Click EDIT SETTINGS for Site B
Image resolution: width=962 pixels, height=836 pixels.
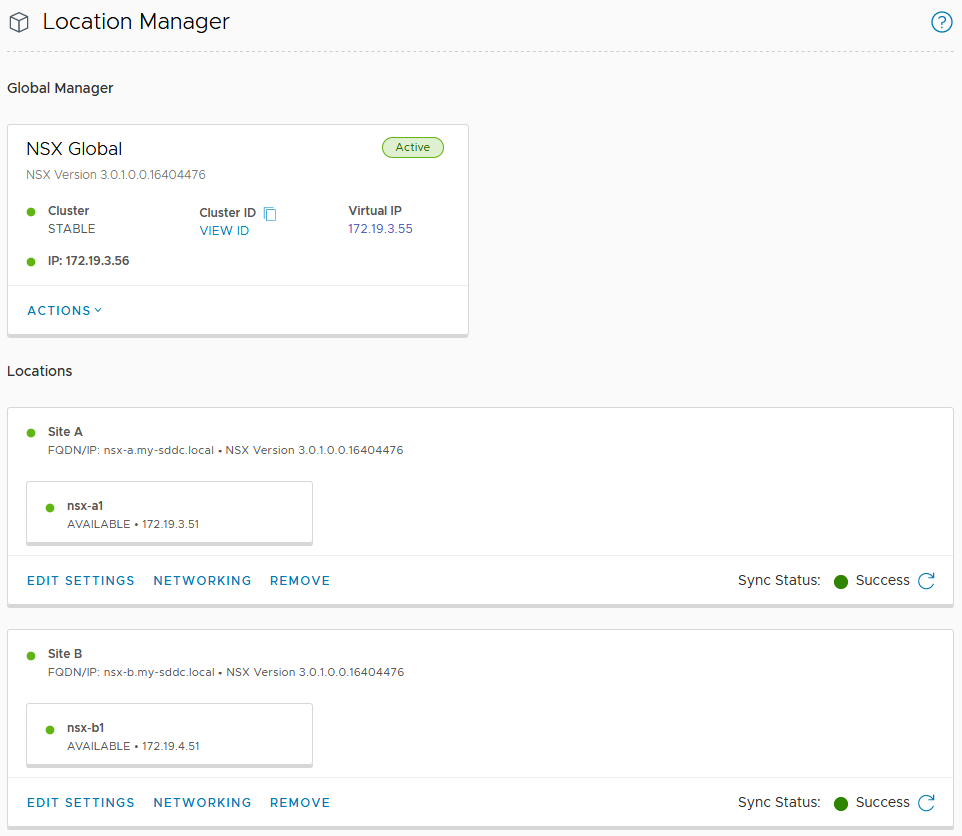click(80, 802)
